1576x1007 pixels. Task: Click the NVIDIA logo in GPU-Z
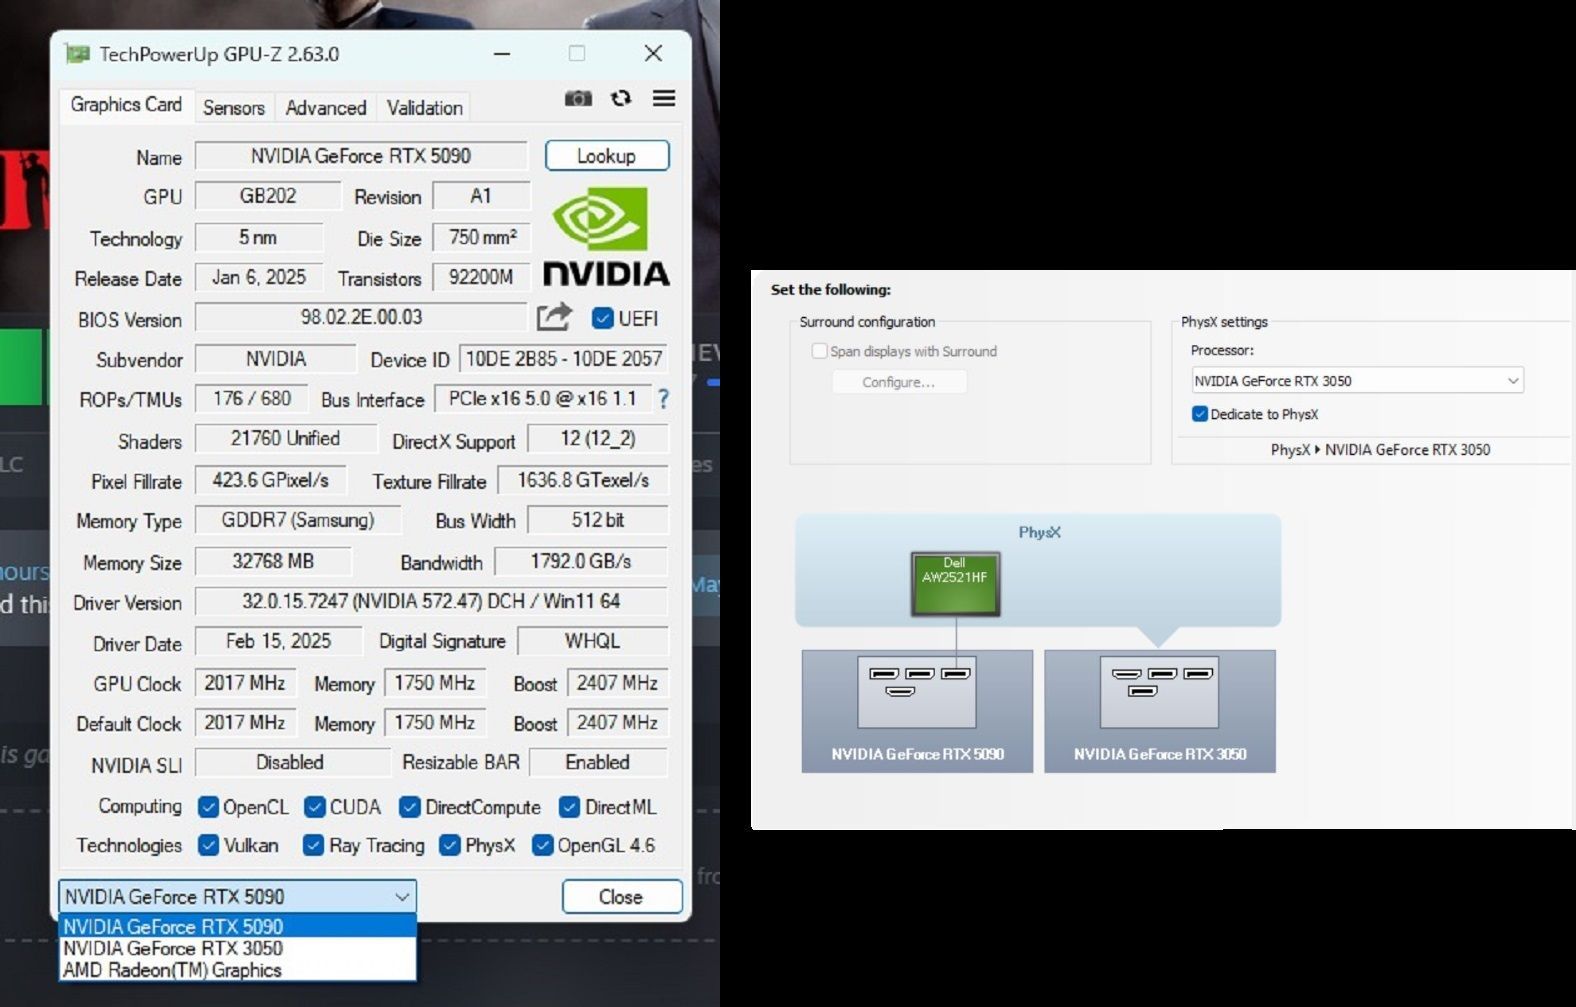click(x=605, y=236)
